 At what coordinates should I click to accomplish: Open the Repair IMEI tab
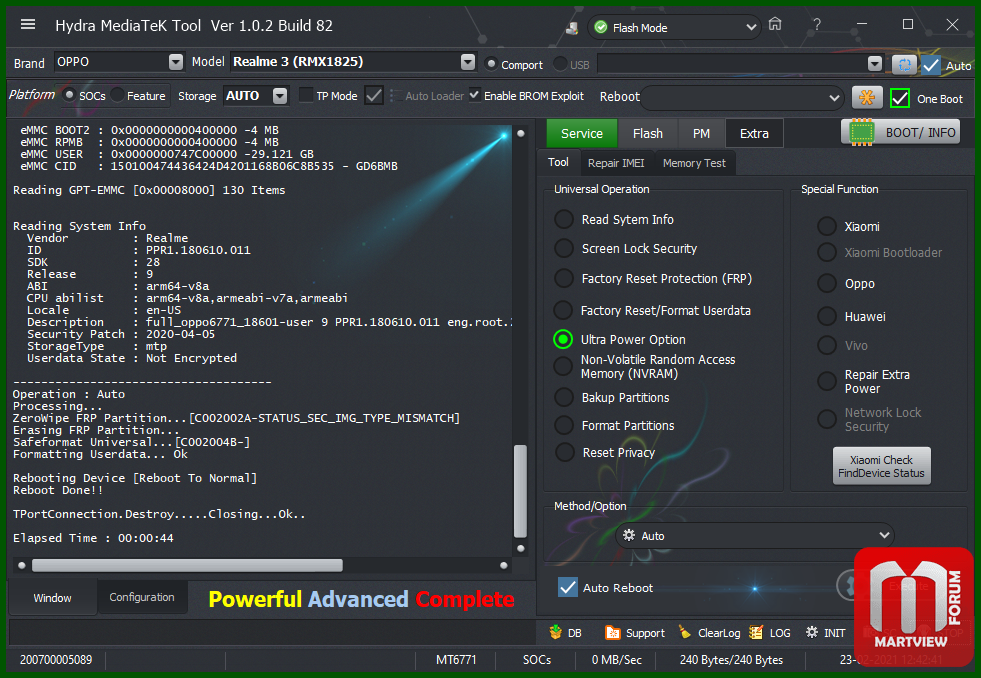pos(616,163)
